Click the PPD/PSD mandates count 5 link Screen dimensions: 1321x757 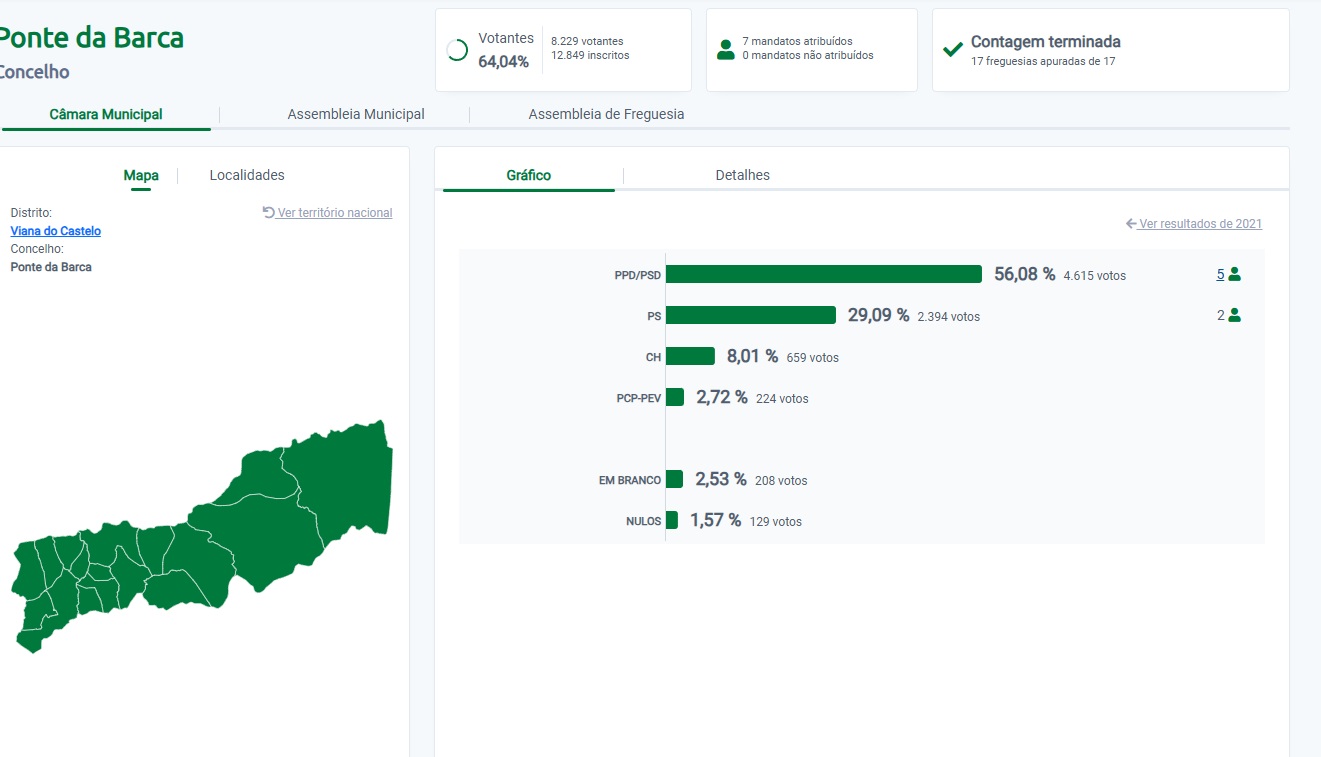point(1220,274)
